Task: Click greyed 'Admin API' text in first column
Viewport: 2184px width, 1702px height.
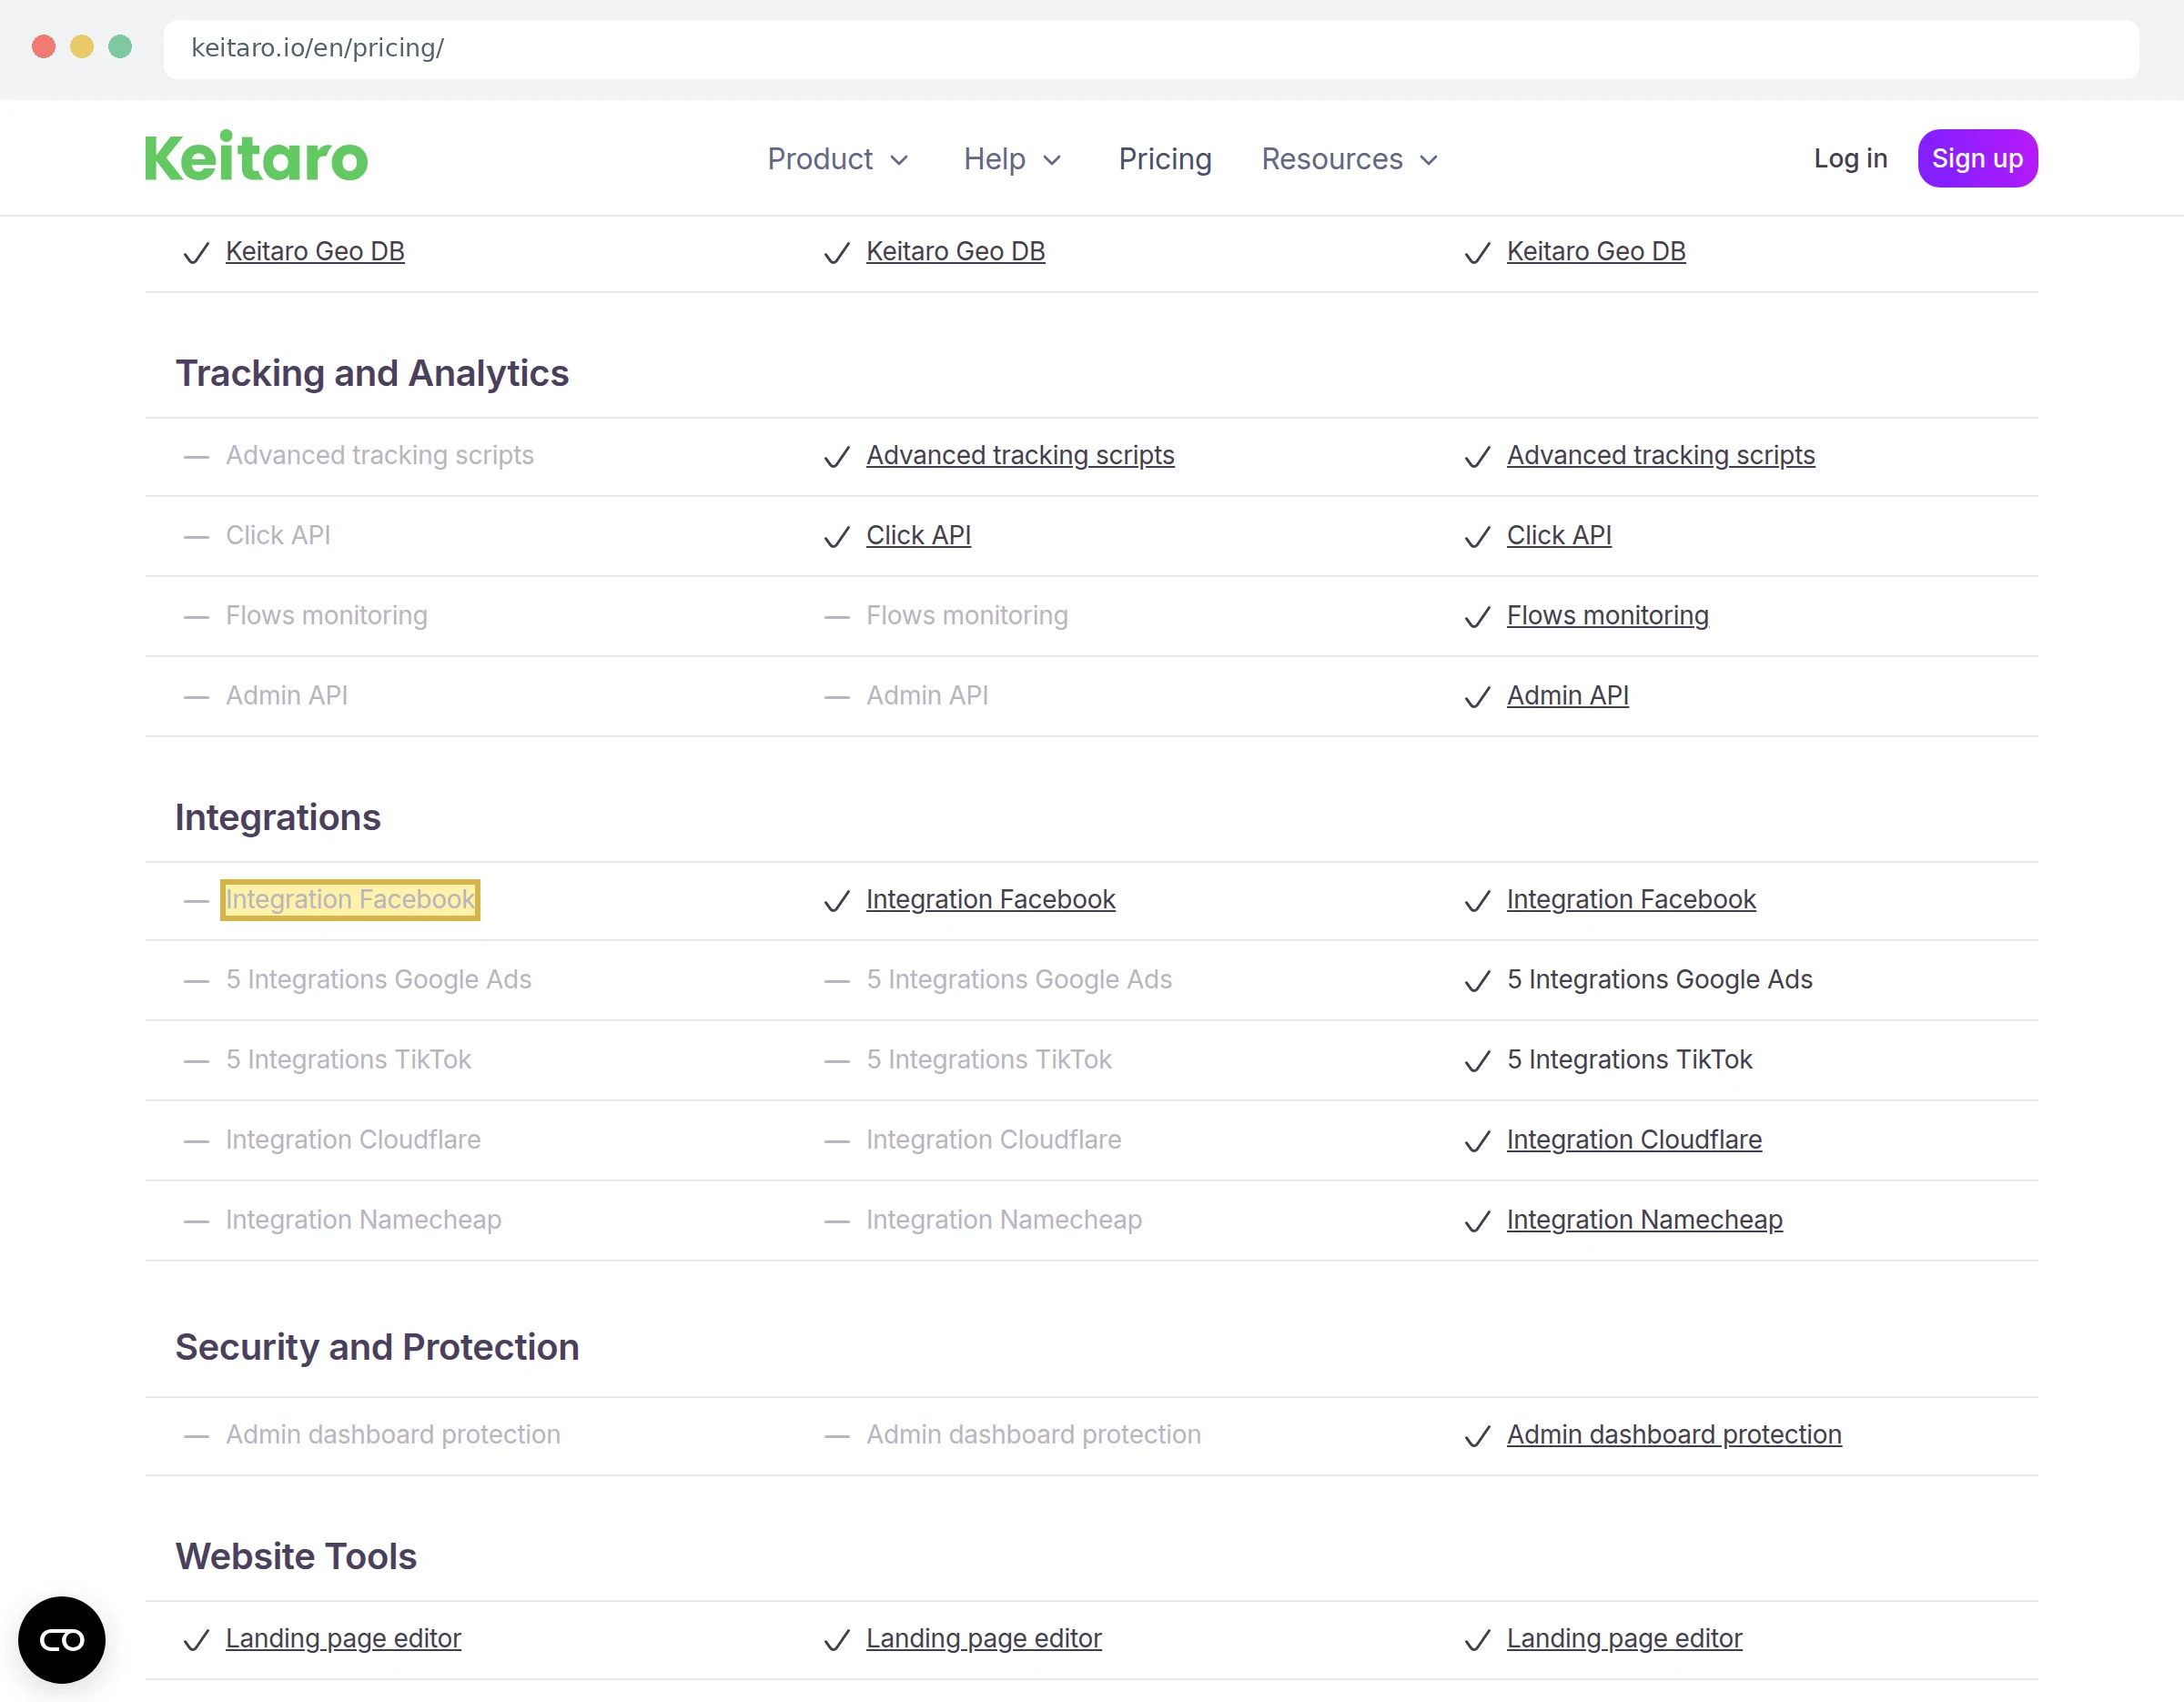Action: pyautogui.click(x=286, y=695)
